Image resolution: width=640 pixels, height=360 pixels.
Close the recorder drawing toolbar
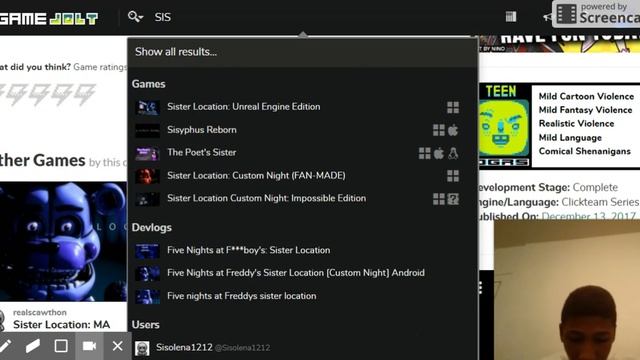pos(118,346)
